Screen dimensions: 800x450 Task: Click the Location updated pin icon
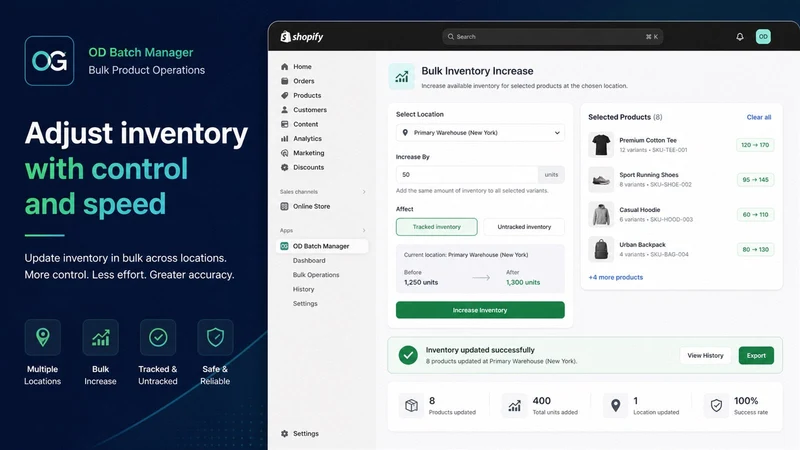coord(616,406)
